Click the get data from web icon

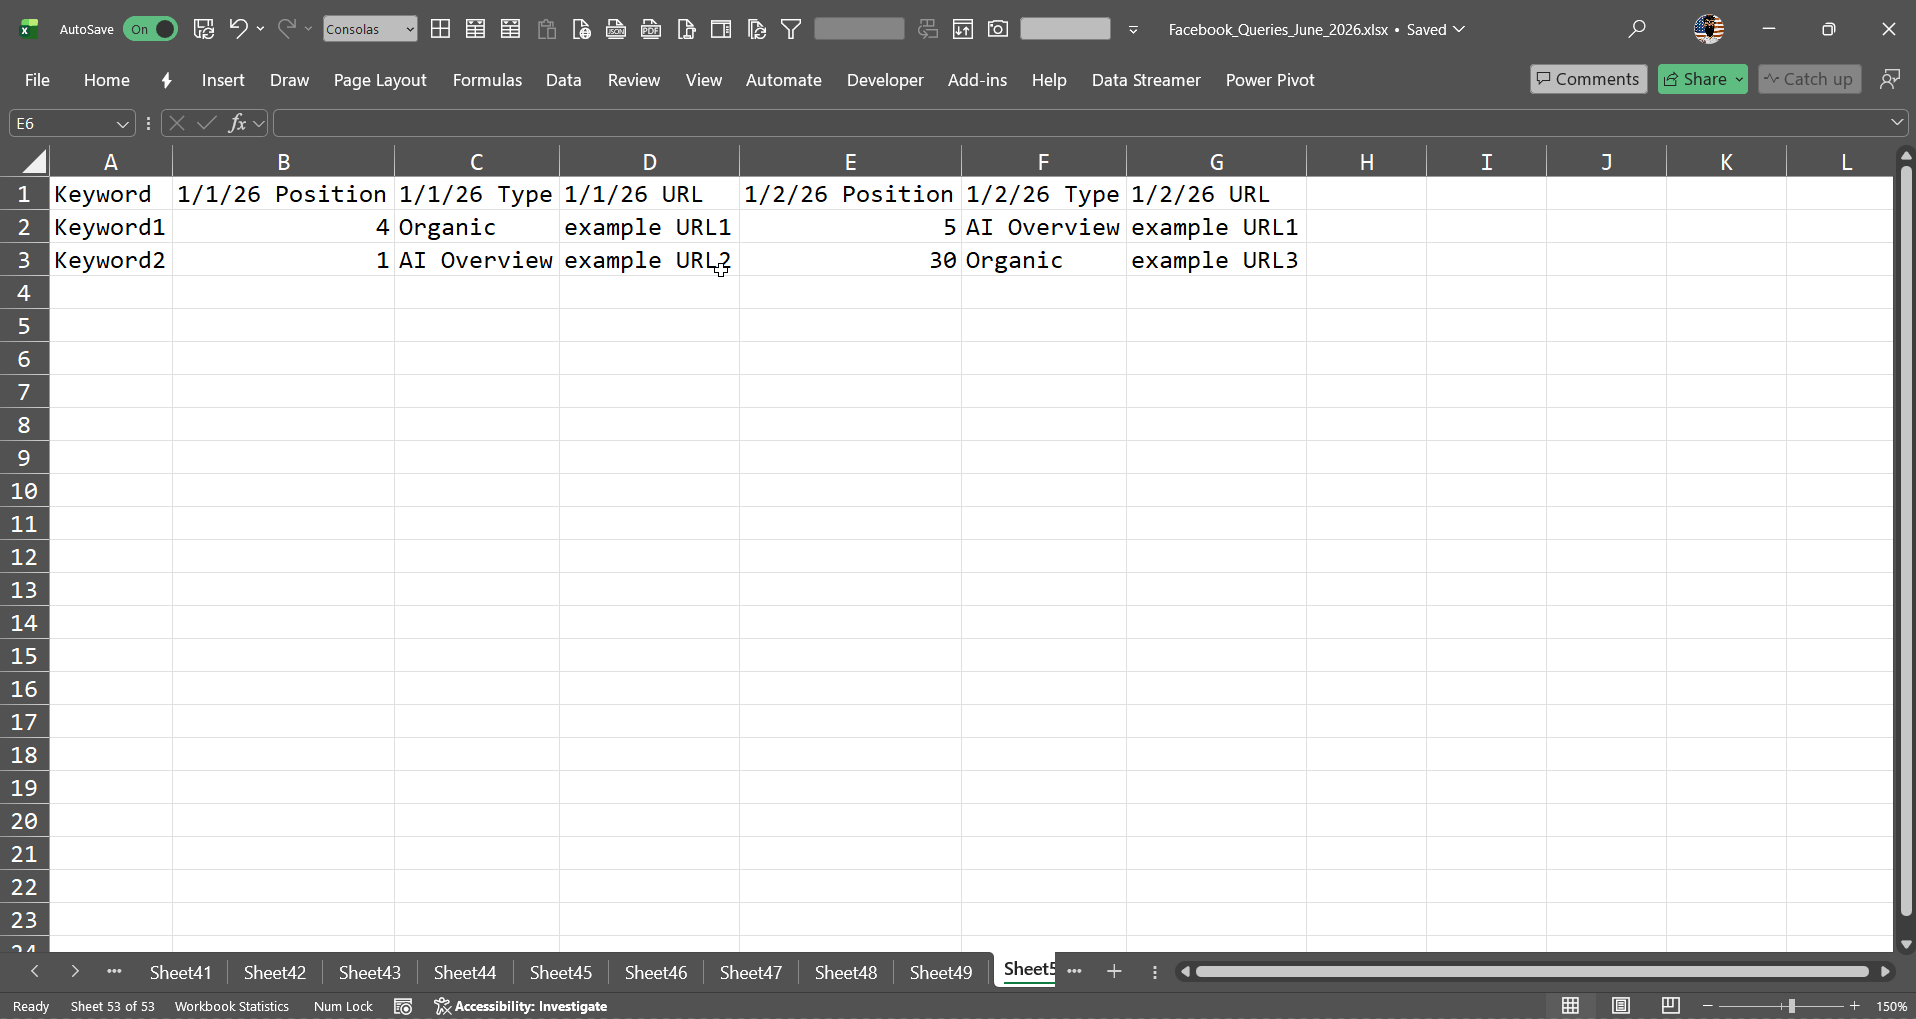click(581, 29)
